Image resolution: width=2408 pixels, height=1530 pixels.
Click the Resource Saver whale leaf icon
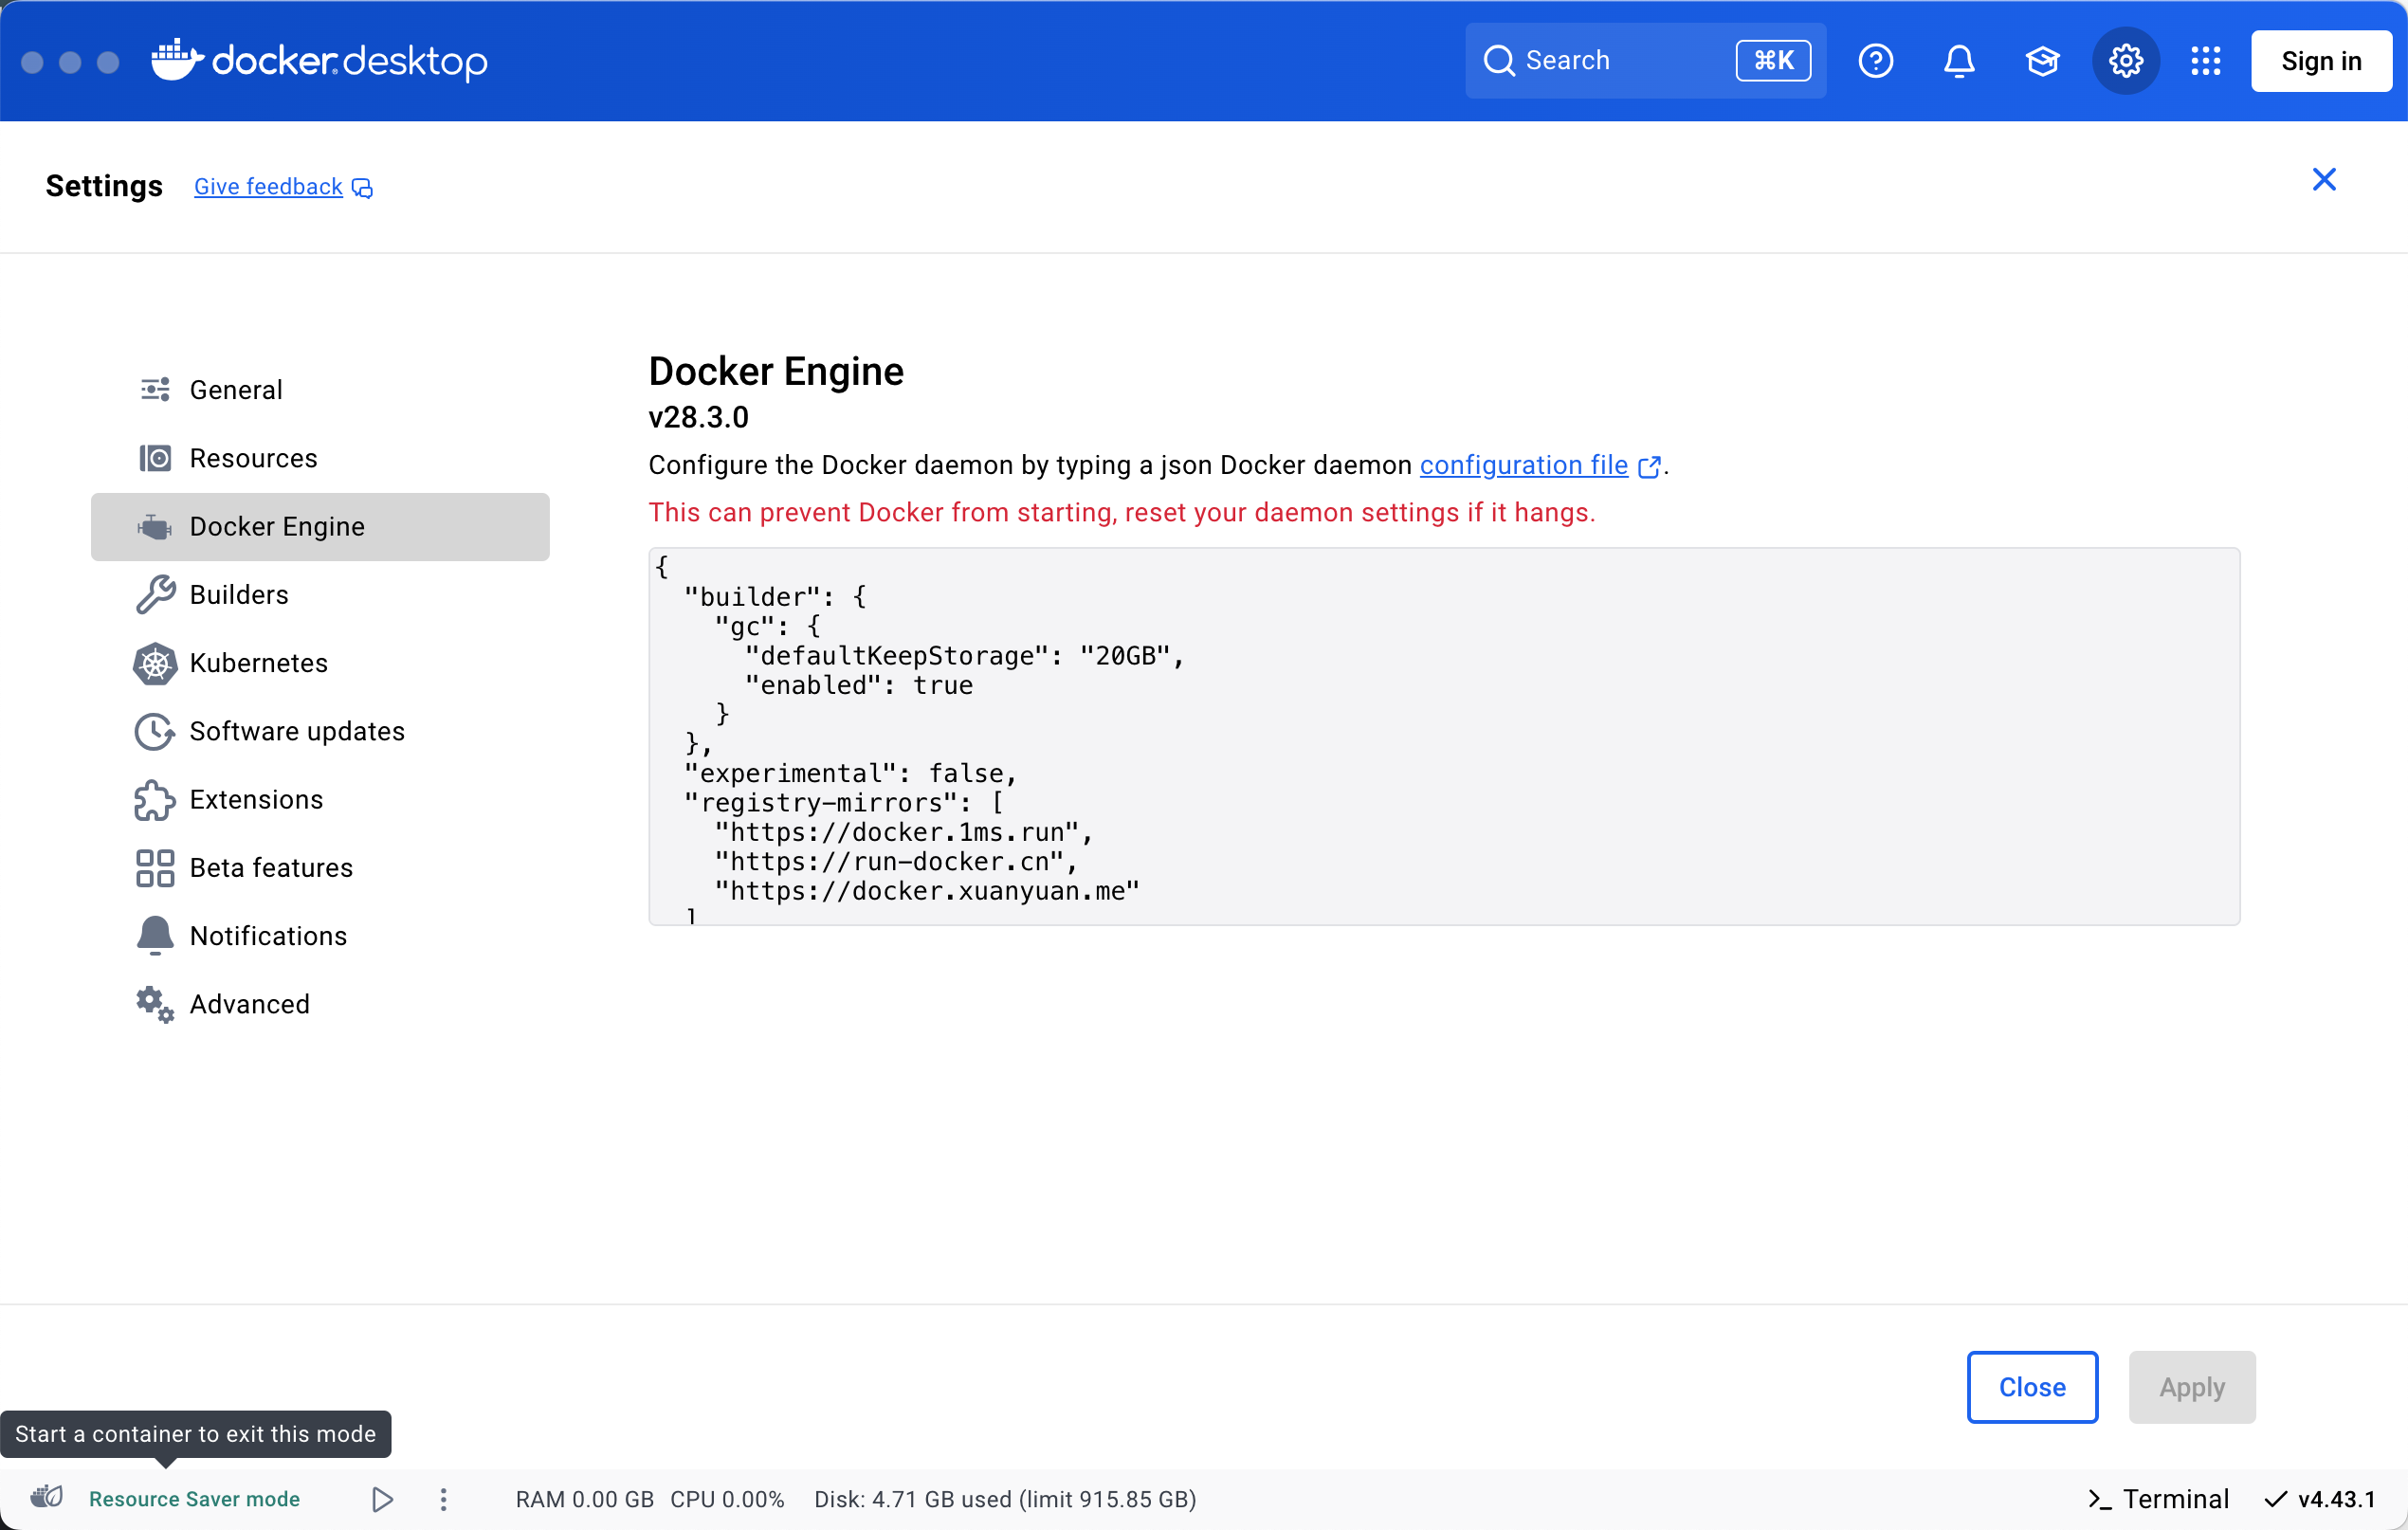[47, 1497]
